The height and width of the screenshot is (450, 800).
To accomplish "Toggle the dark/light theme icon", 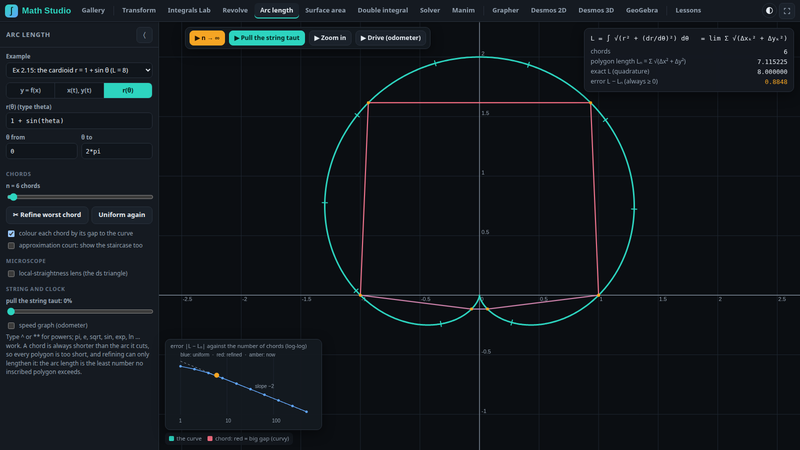I will click(x=769, y=11).
